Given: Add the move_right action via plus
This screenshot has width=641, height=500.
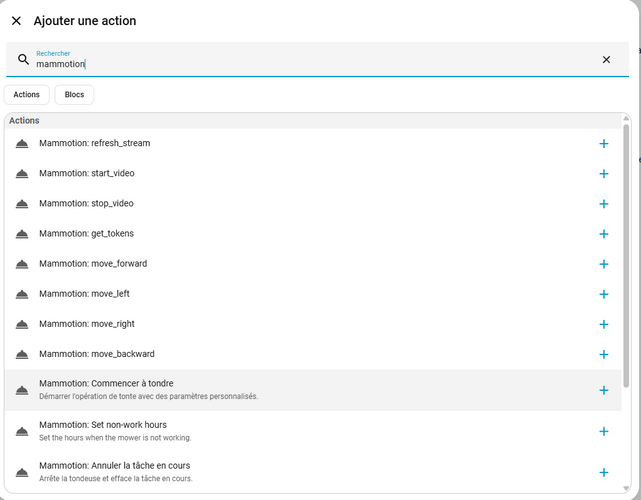Looking at the screenshot, I should point(604,324).
